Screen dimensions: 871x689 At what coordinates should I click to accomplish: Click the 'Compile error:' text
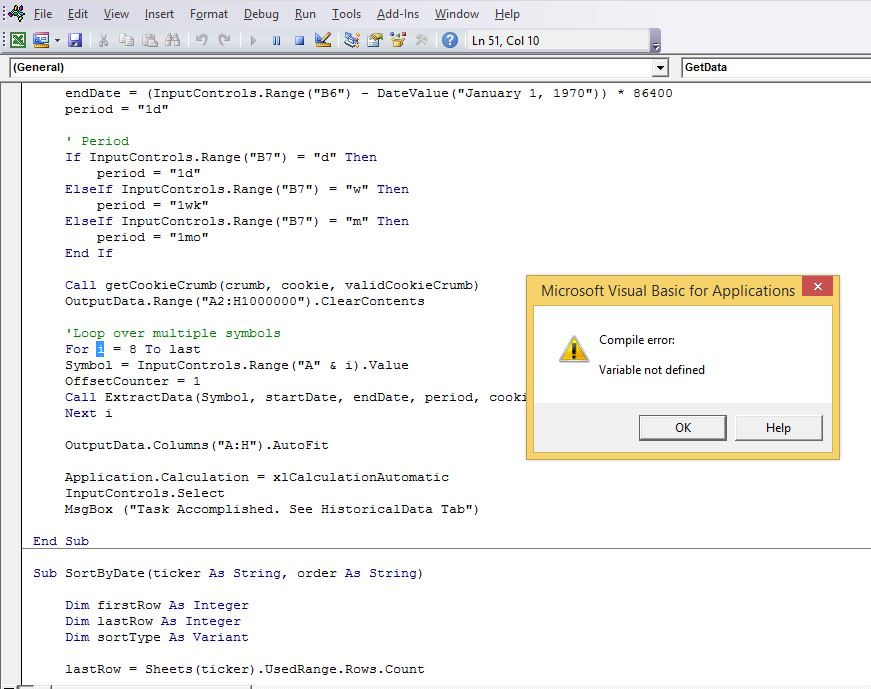pyautogui.click(x=637, y=340)
